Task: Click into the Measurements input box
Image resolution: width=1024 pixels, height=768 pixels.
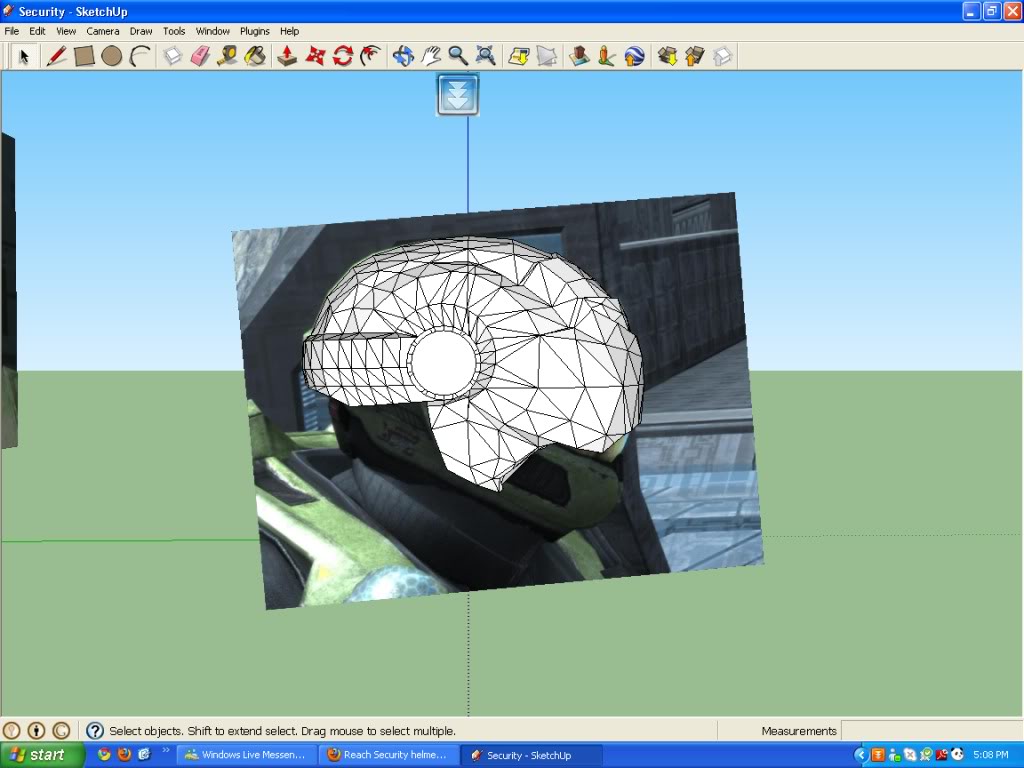Action: tap(931, 731)
